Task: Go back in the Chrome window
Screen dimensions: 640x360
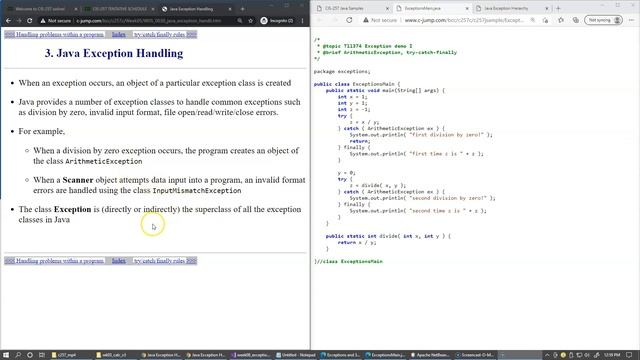Action: (x=9, y=20)
